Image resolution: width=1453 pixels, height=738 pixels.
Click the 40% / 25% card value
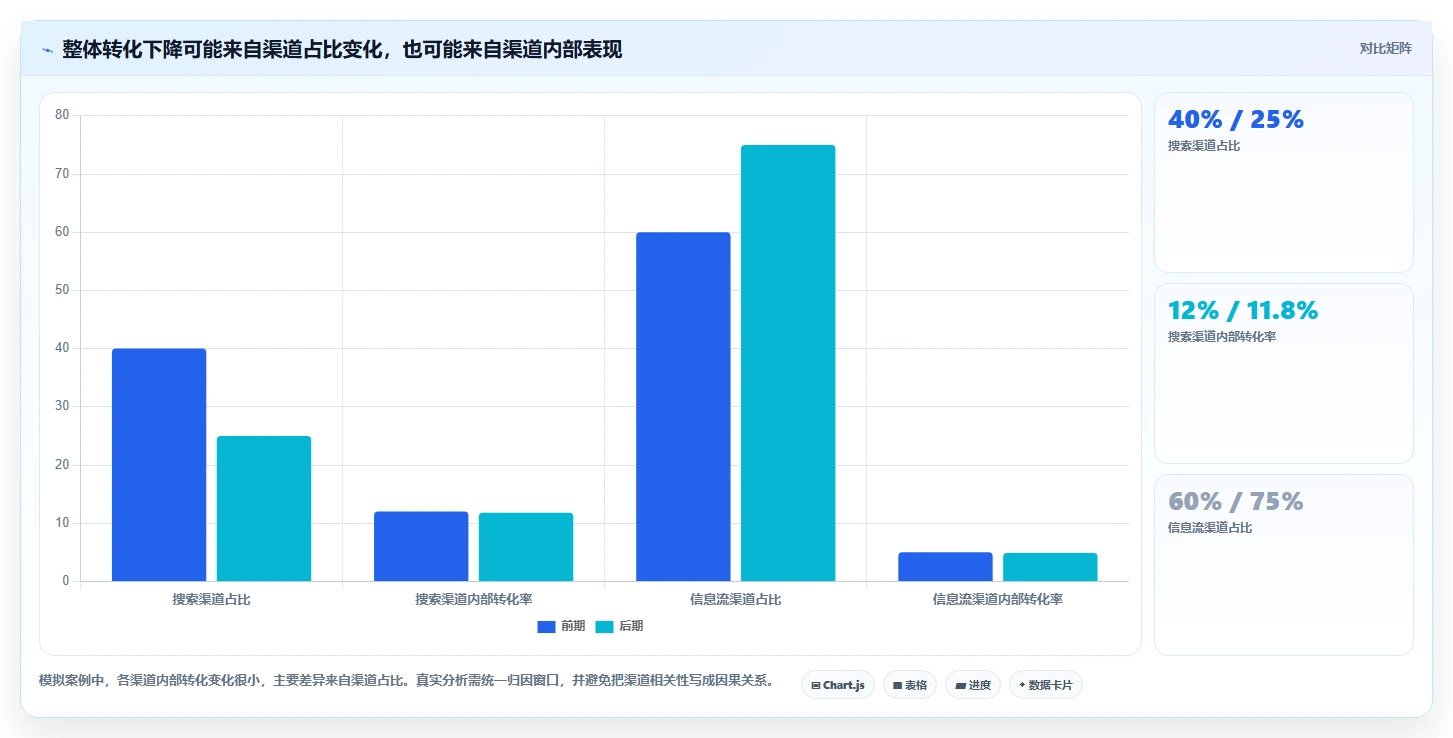(1236, 120)
